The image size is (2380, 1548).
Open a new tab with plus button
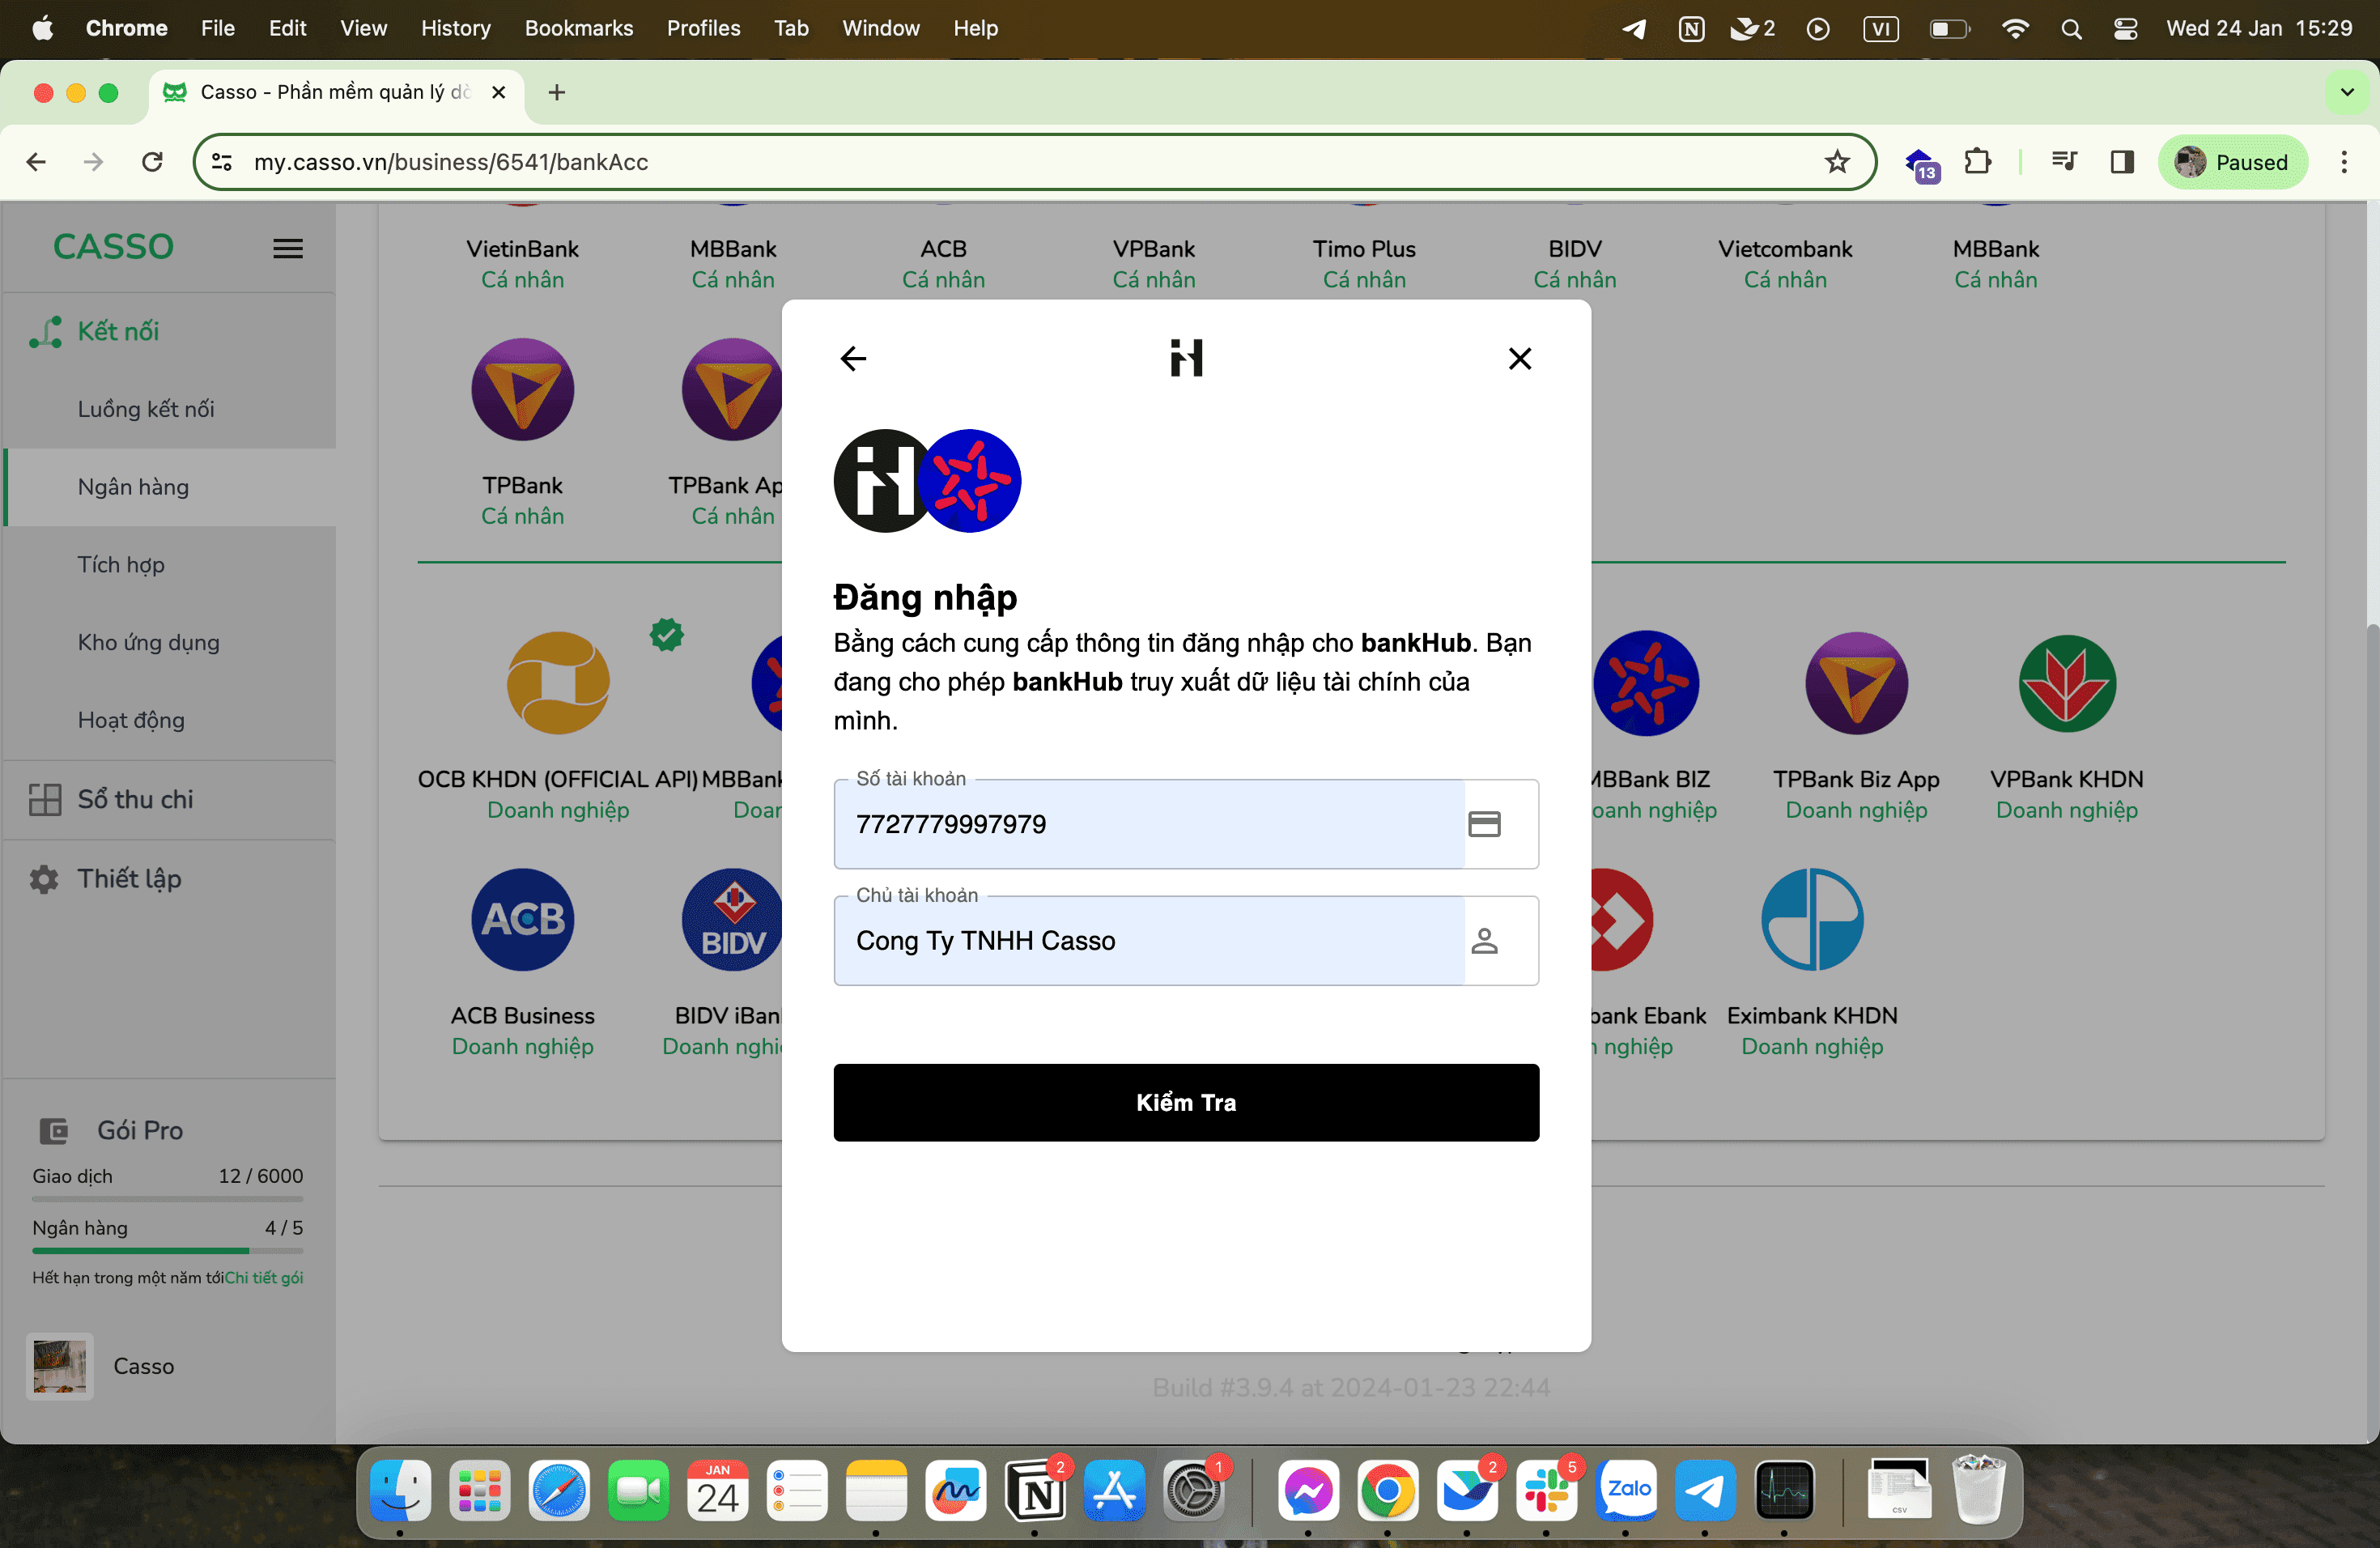point(557,92)
